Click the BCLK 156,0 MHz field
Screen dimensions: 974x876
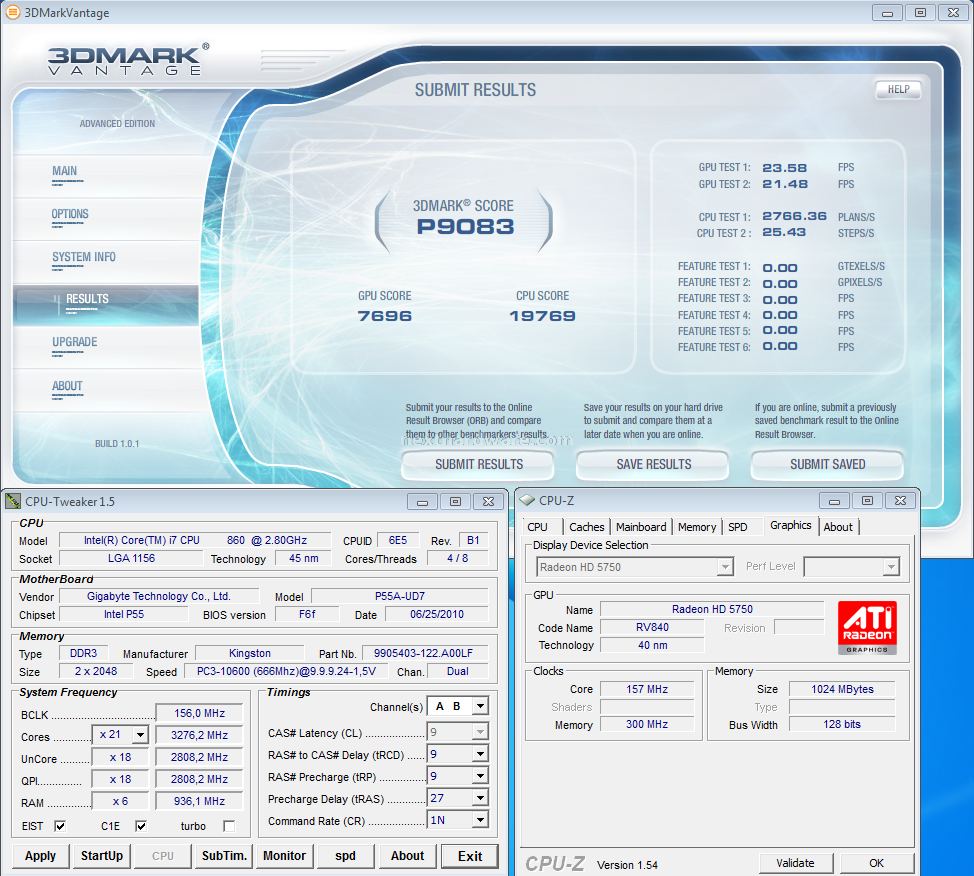pyautogui.click(x=199, y=713)
